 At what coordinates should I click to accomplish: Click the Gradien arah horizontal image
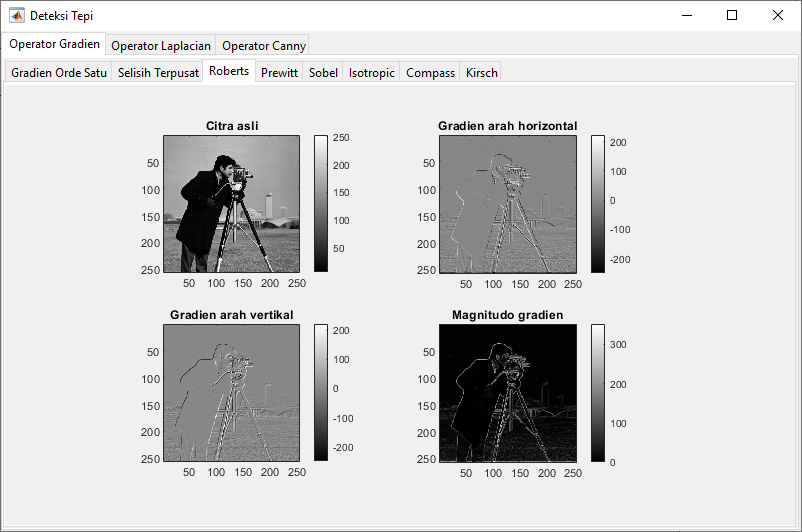508,203
